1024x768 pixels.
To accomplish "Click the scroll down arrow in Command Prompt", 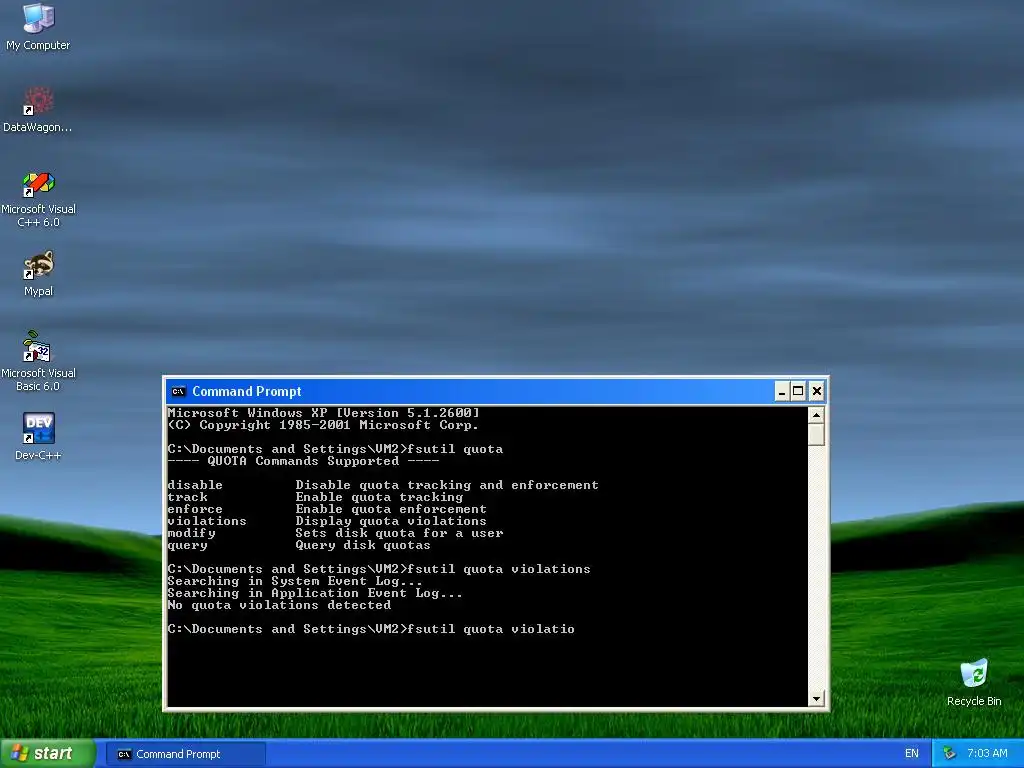I will pyautogui.click(x=816, y=699).
